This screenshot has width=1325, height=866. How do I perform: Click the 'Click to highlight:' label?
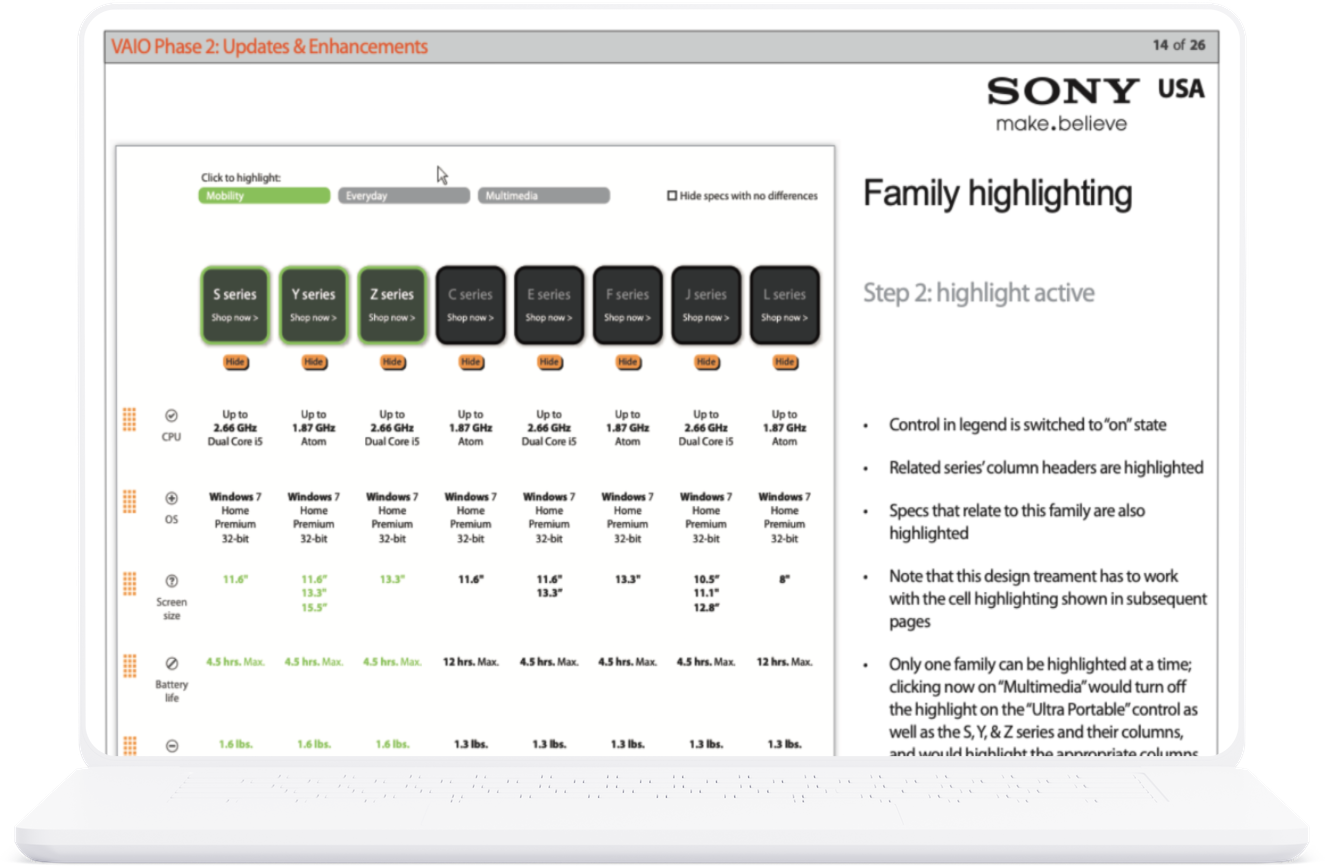[241, 178]
